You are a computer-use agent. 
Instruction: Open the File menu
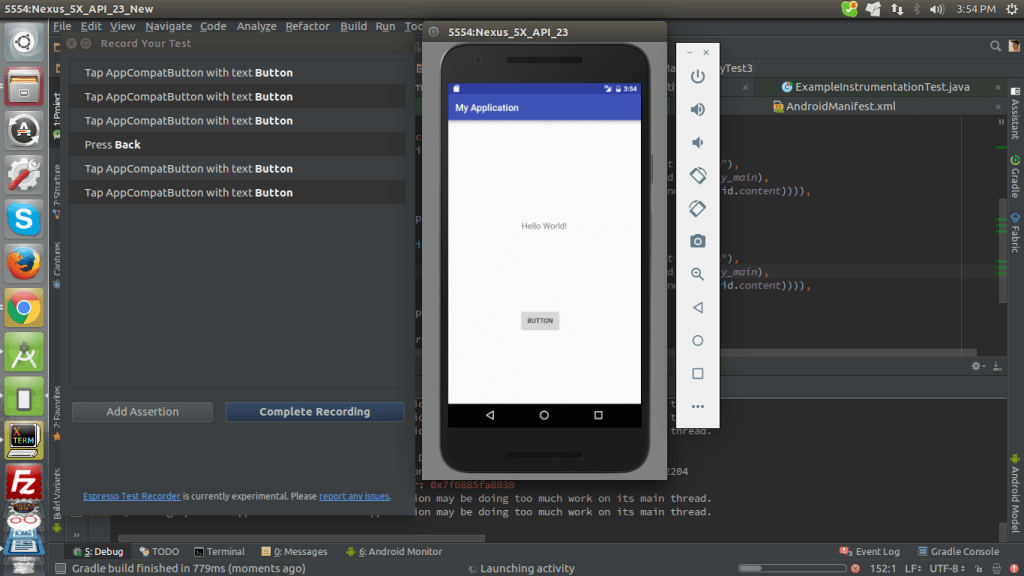(x=62, y=26)
